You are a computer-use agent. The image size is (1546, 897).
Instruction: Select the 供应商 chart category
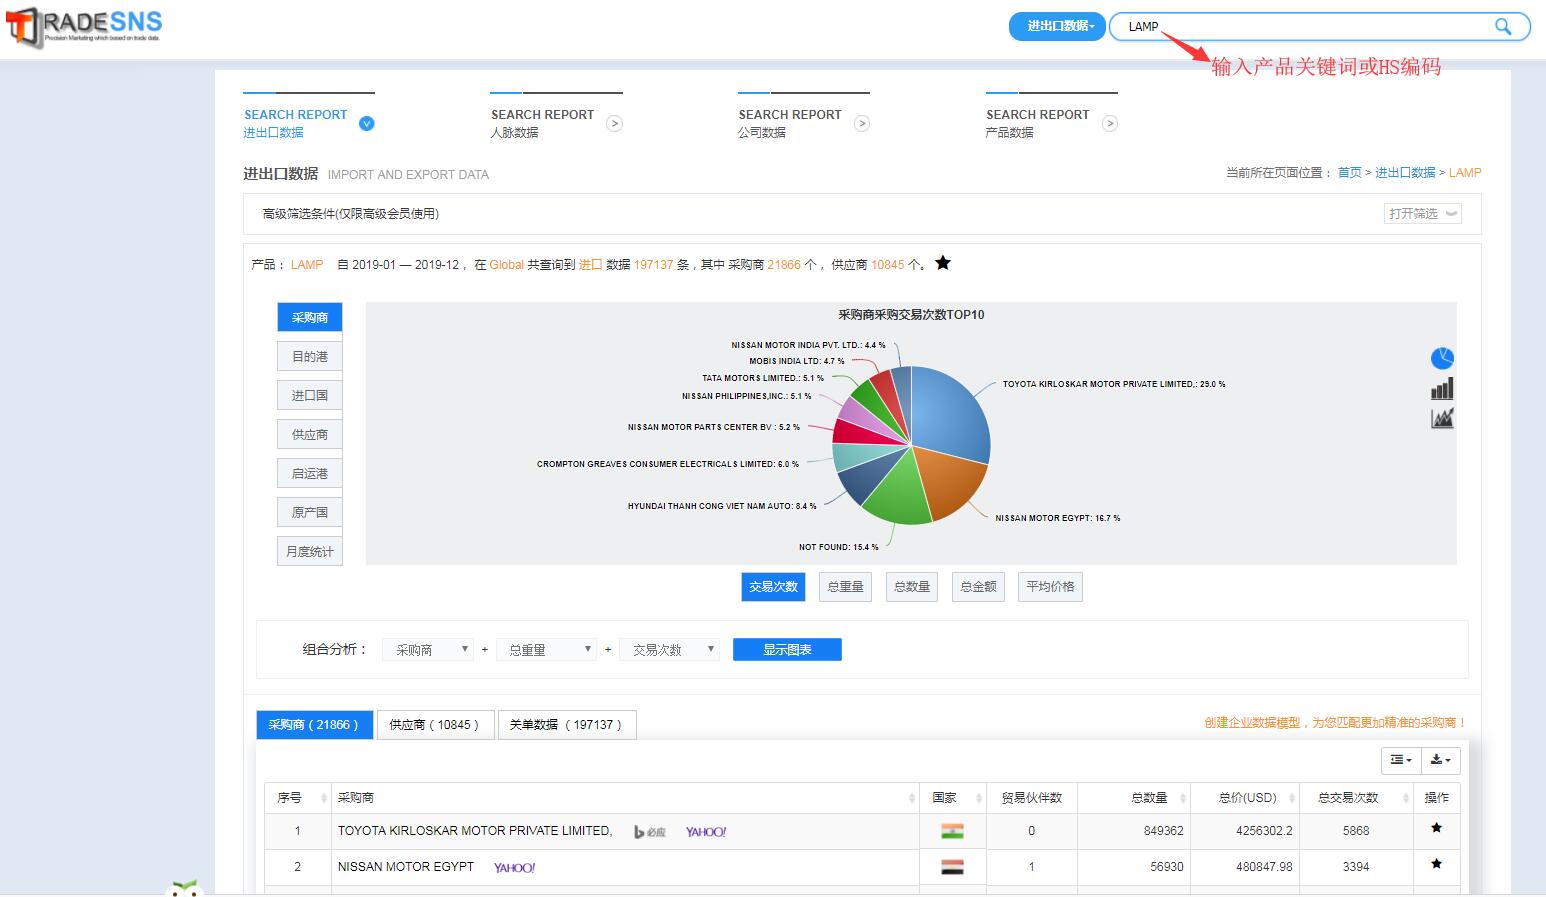310,434
